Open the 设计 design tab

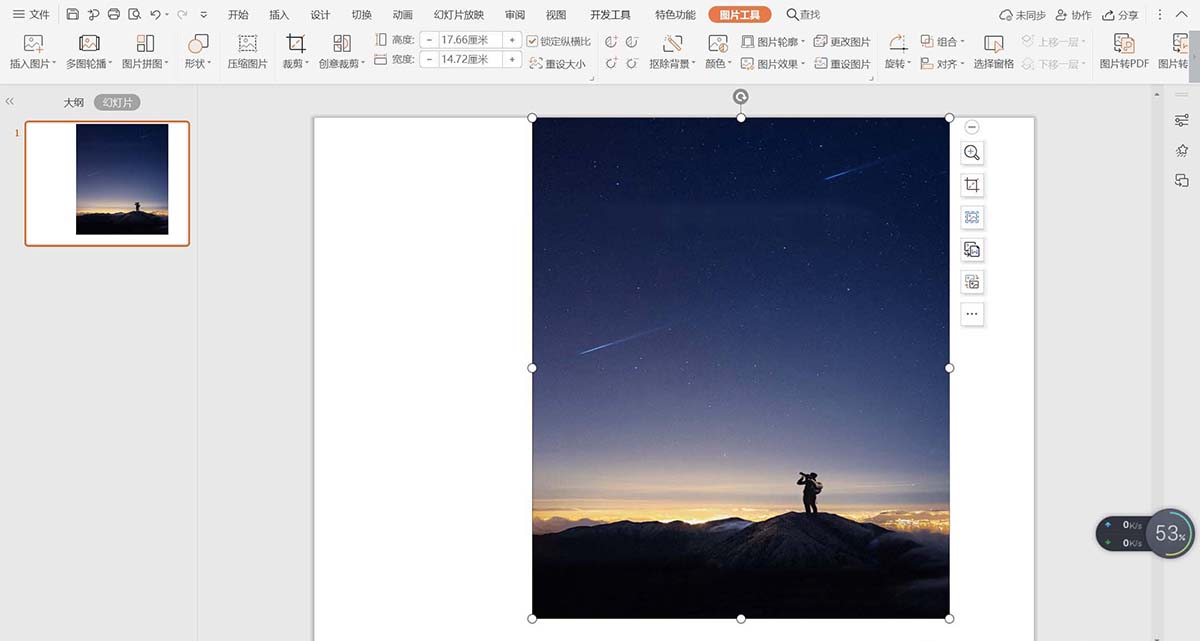320,15
